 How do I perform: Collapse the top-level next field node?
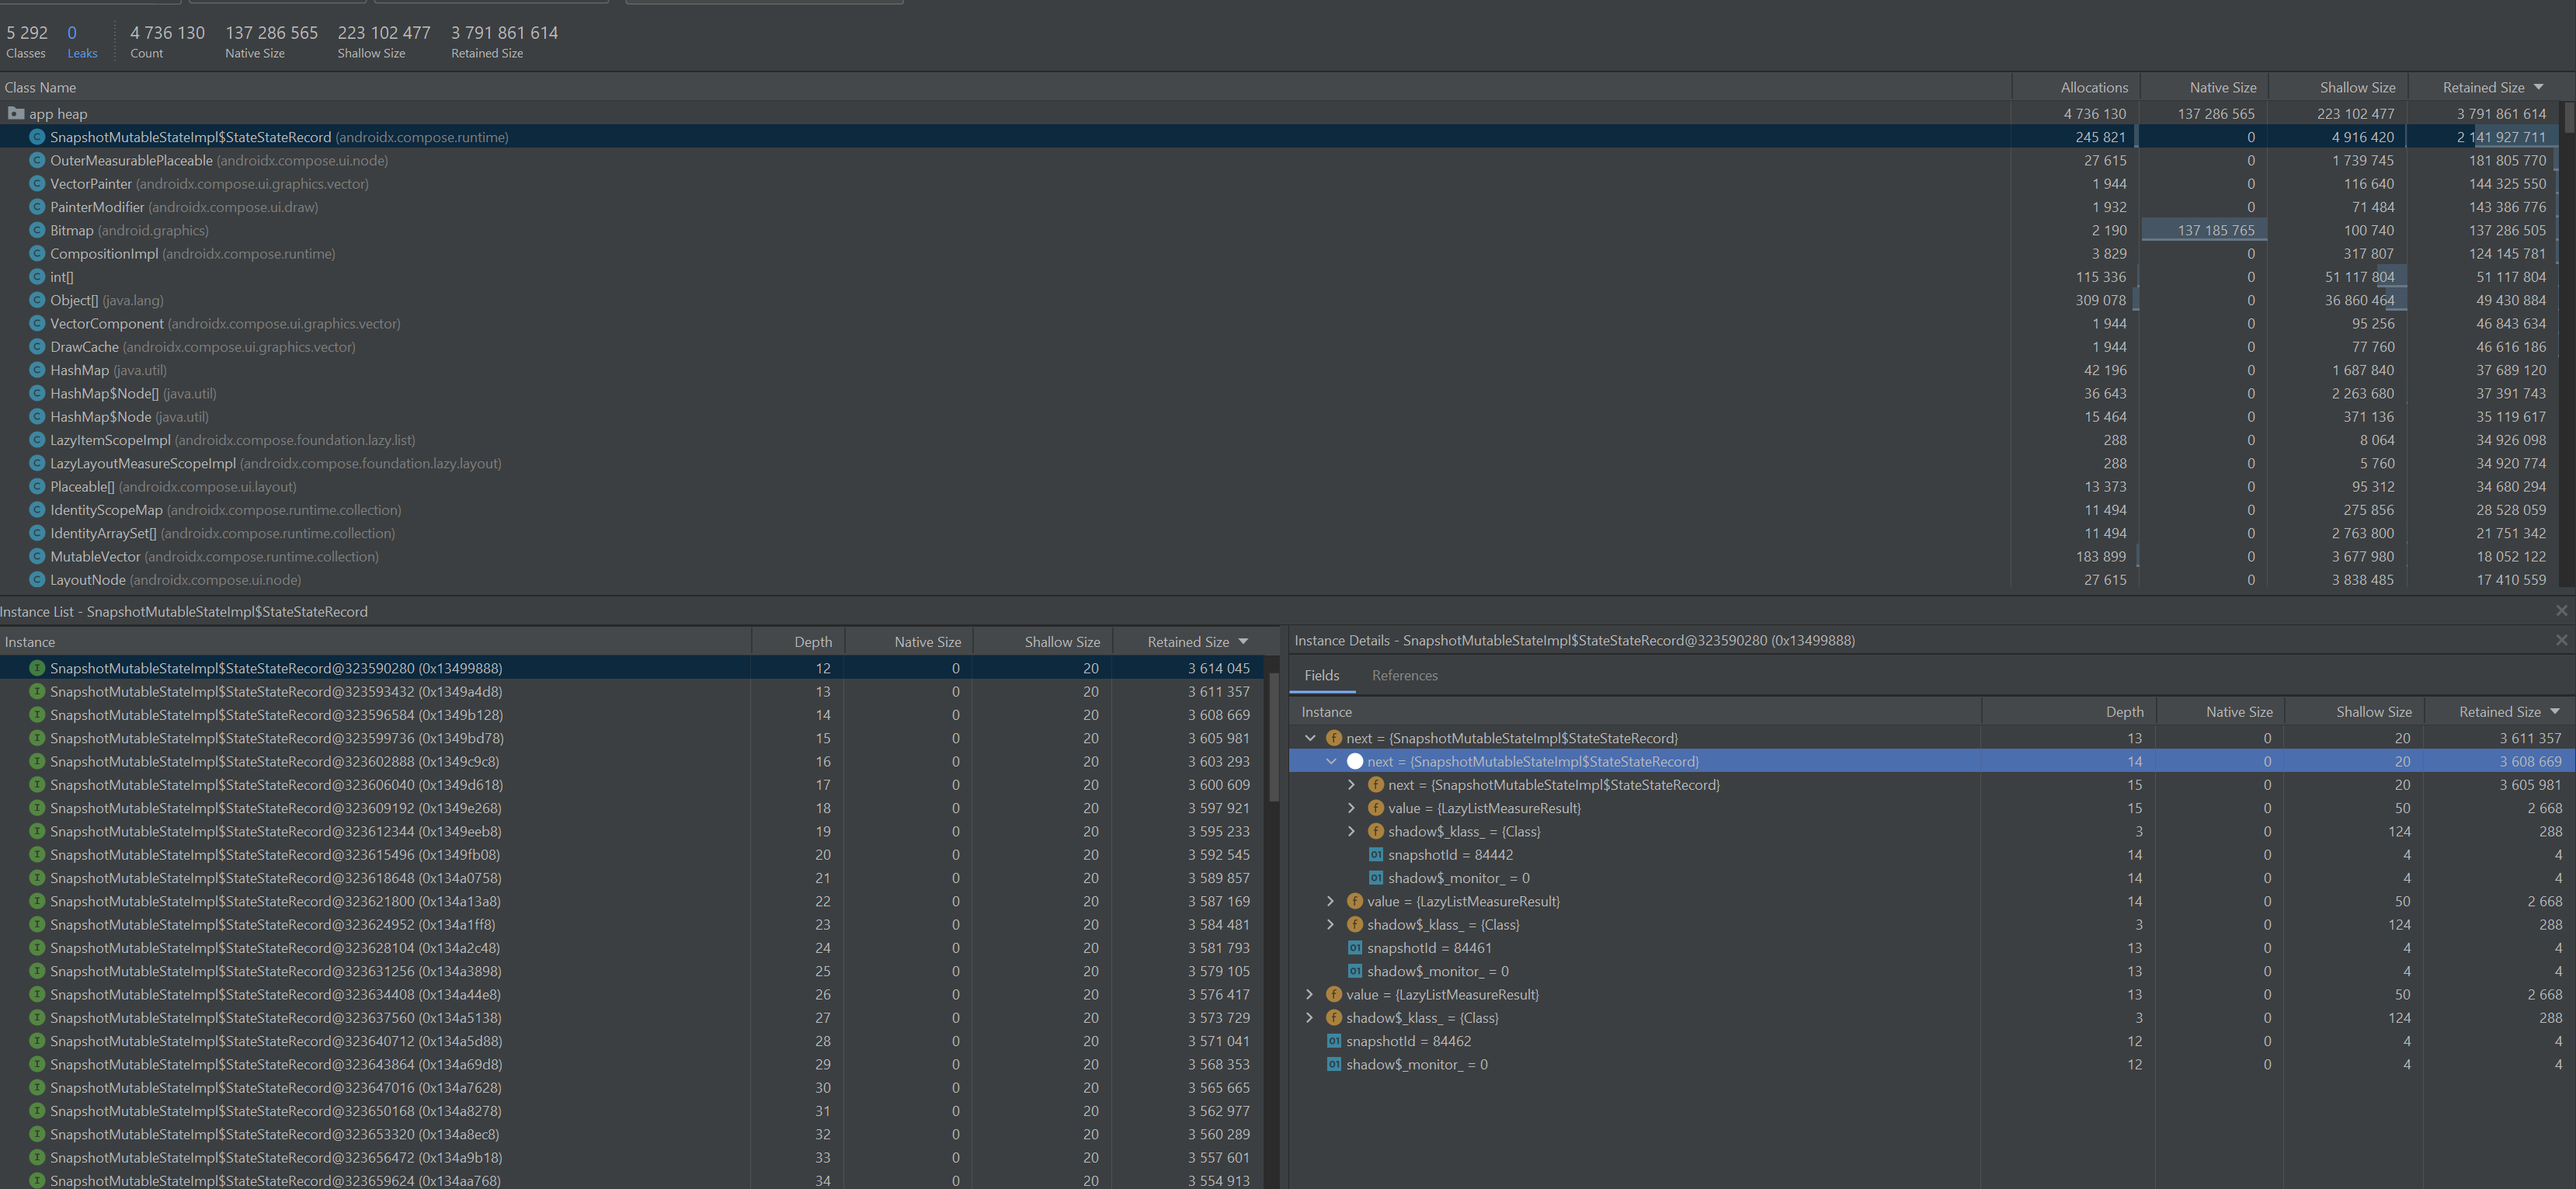[1310, 738]
